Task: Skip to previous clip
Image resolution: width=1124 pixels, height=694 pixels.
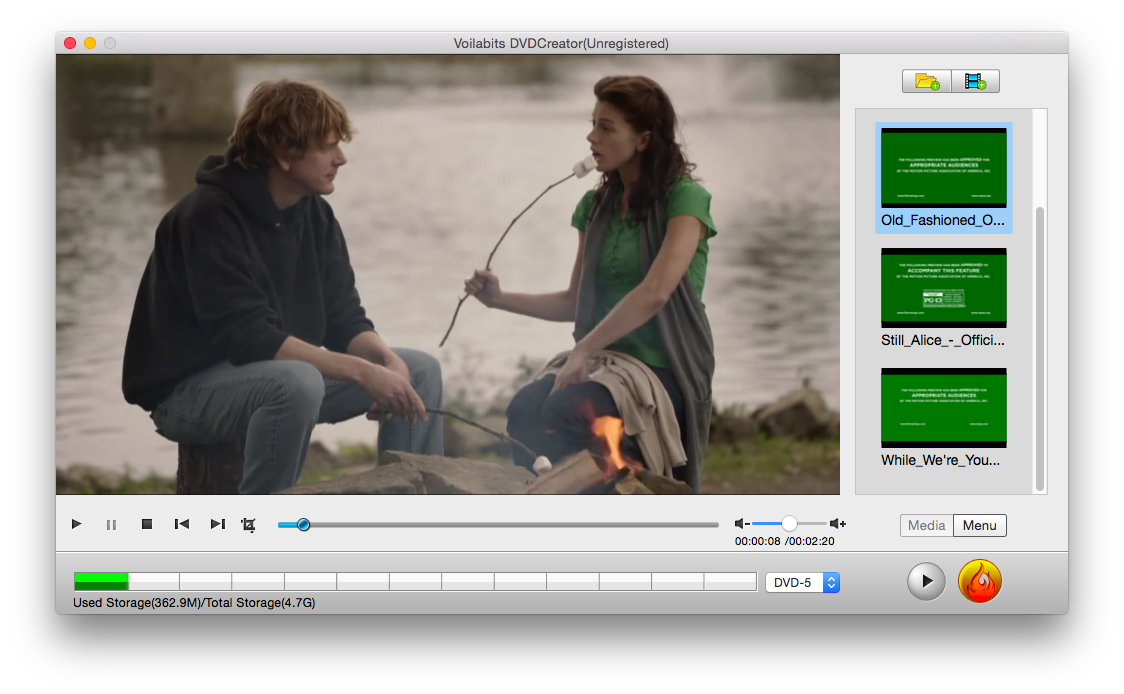Action: (182, 525)
